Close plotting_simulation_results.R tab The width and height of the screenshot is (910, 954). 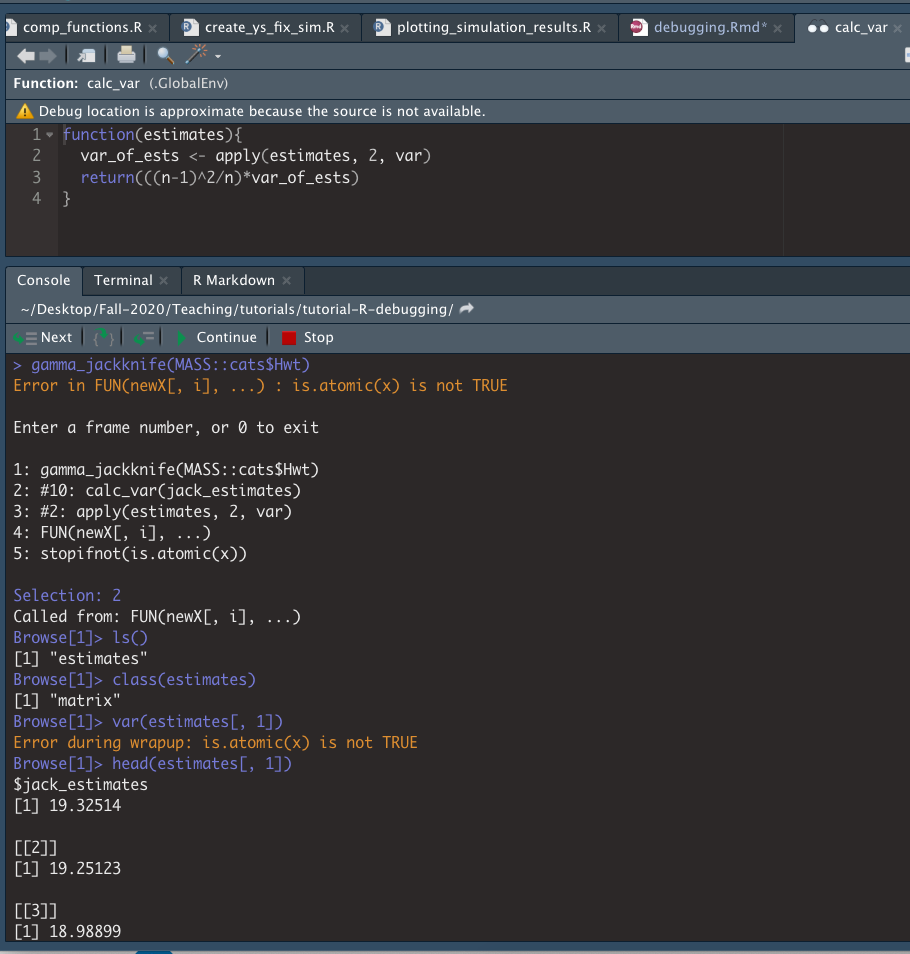602,29
